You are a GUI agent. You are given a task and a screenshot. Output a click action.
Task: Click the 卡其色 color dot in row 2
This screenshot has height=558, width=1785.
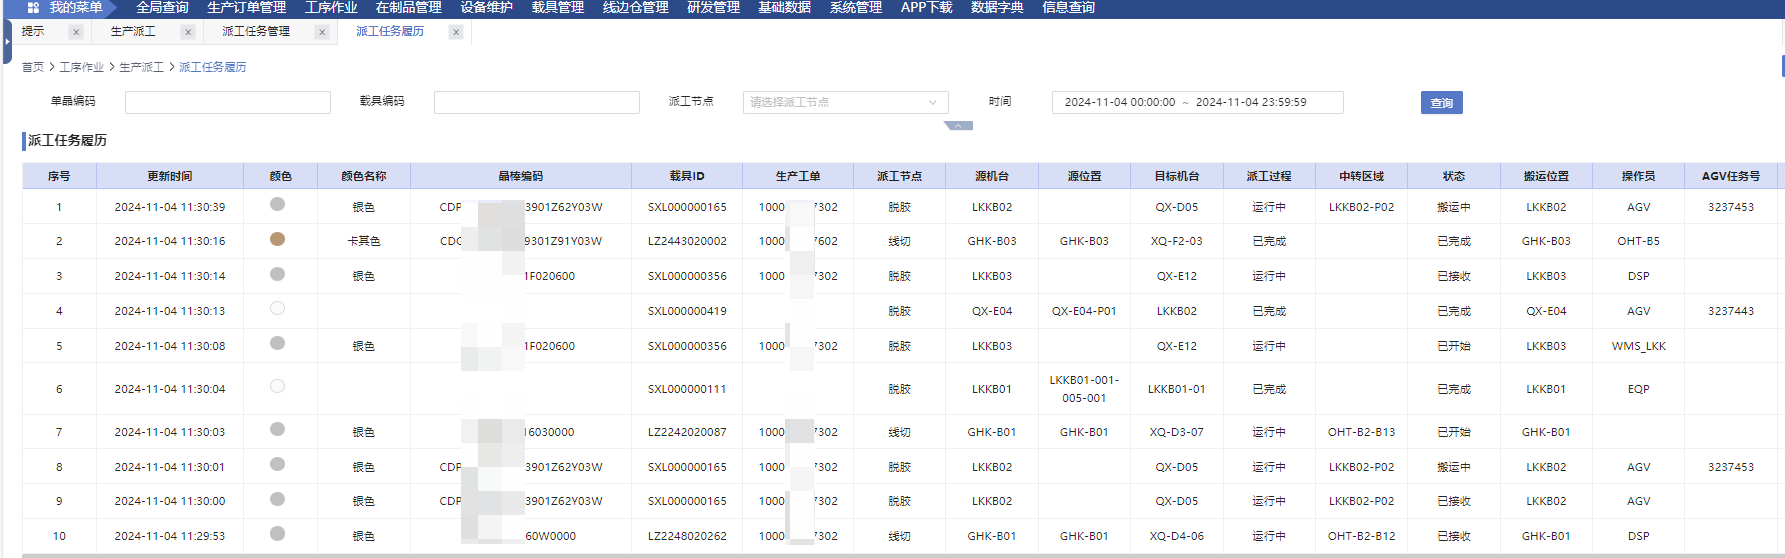pyautogui.click(x=278, y=239)
